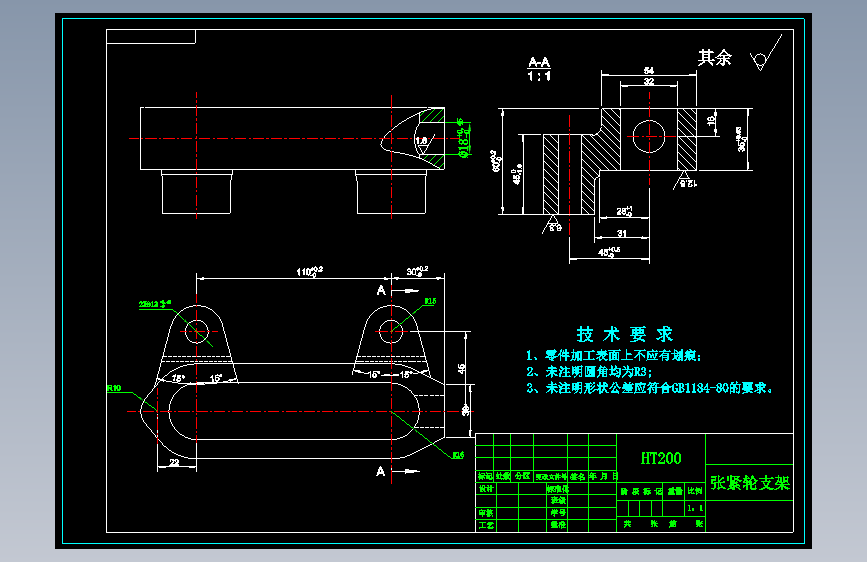
Task: Click the 30 dimension above the plan view
Action: (417, 271)
